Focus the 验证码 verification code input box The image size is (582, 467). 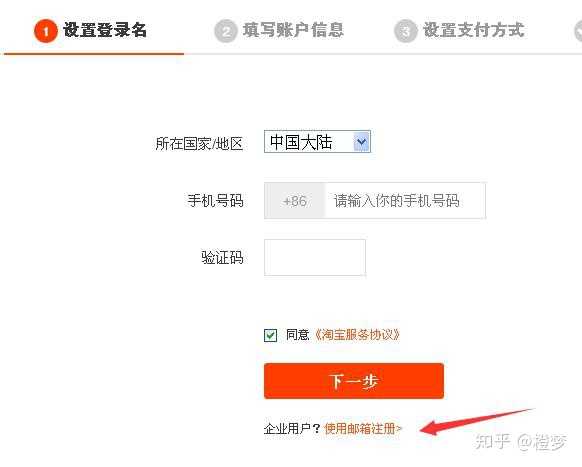(x=315, y=257)
